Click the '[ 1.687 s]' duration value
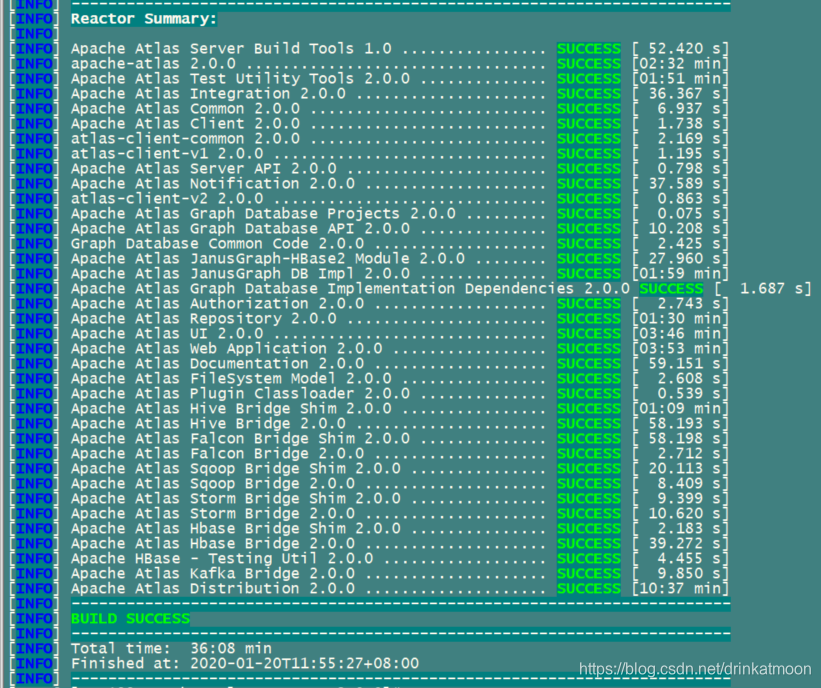This screenshot has height=688, width=821. coord(762,289)
